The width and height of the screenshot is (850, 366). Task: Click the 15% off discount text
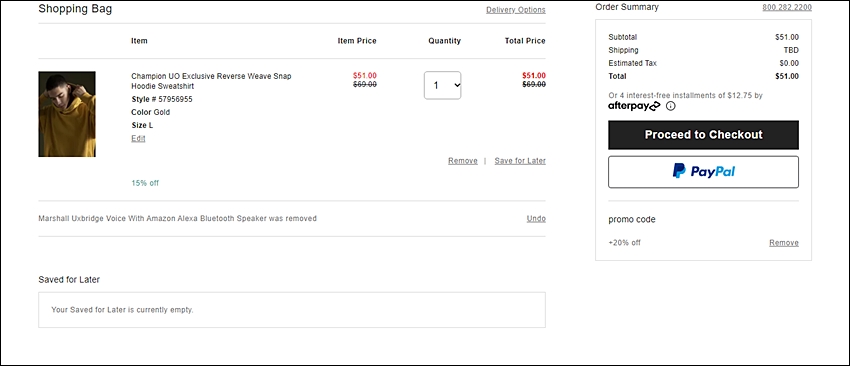[x=145, y=183]
